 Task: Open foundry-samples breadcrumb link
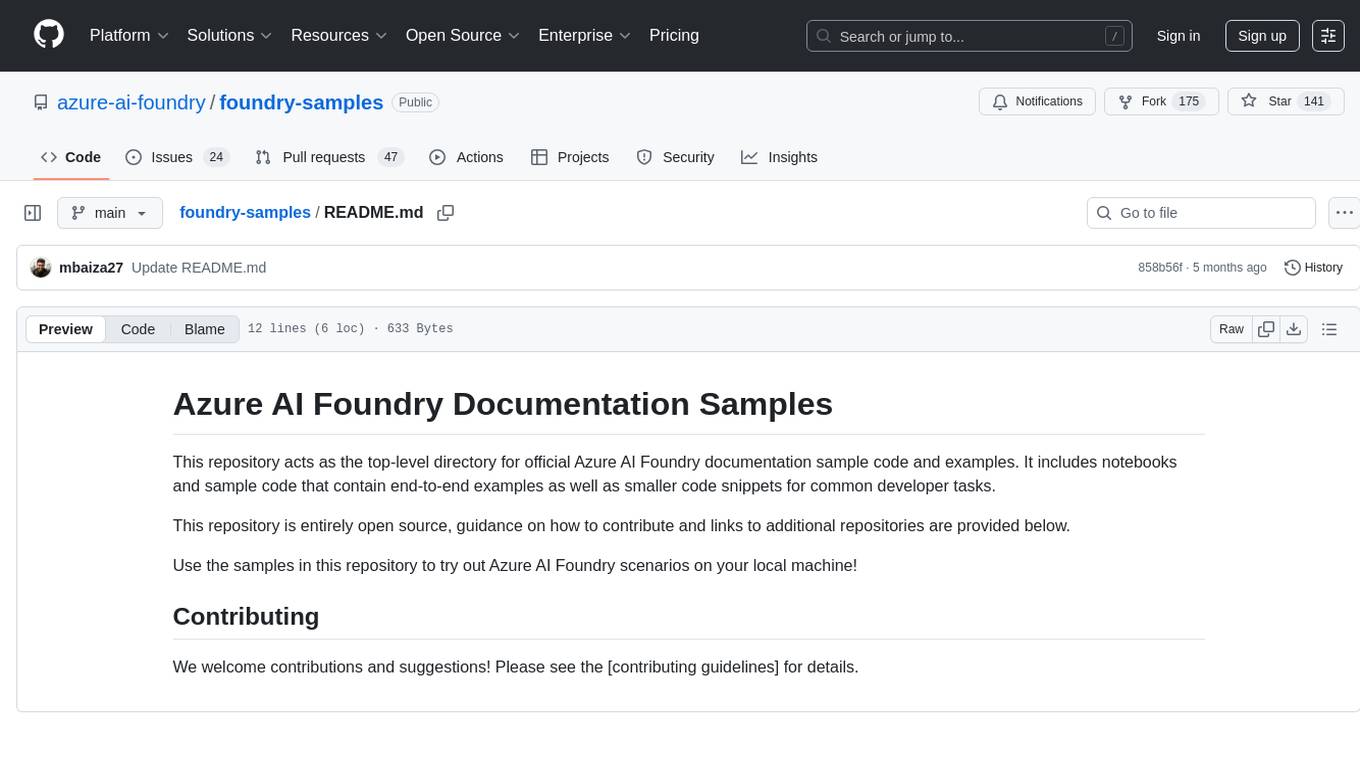[x=245, y=213]
